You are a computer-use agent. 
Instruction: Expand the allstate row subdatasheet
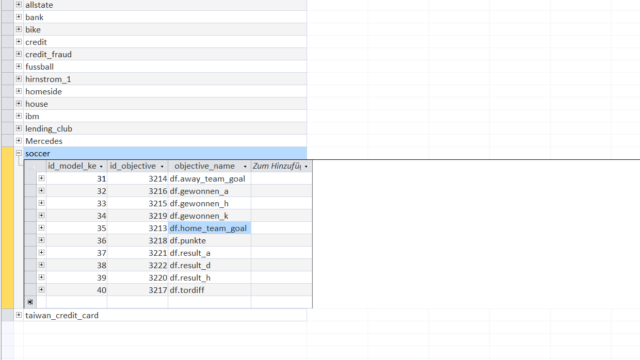(x=19, y=4)
